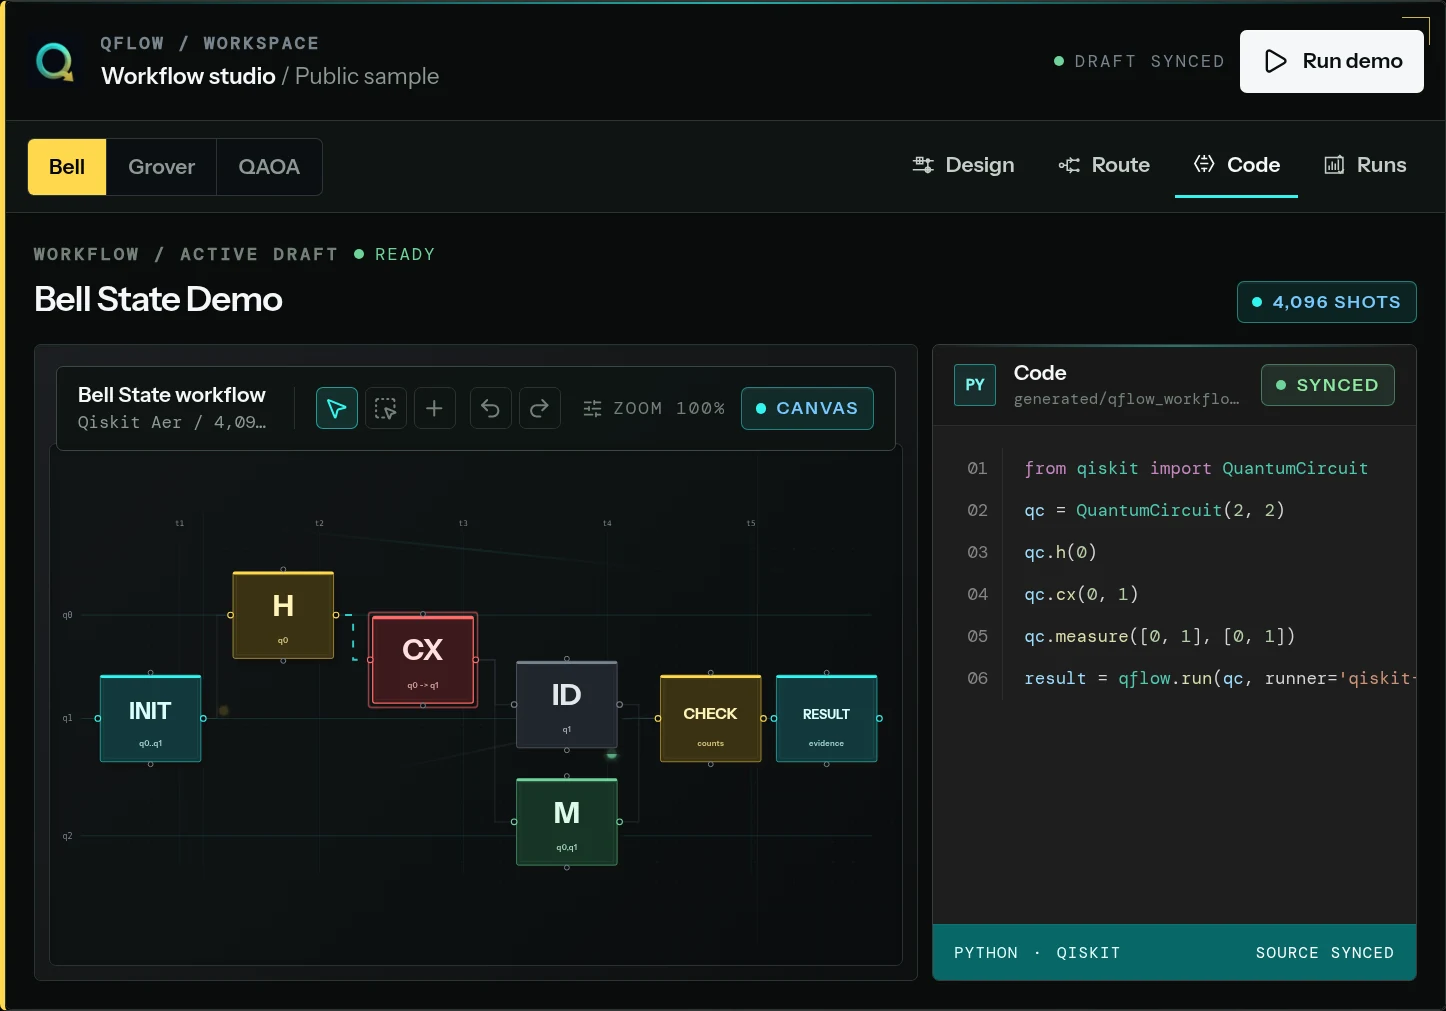Image resolution: width=1446 pixels, height=1011 pixels.
Task: Click the Run demo button
Action: pyautogui.click(x=1332, y=61)
